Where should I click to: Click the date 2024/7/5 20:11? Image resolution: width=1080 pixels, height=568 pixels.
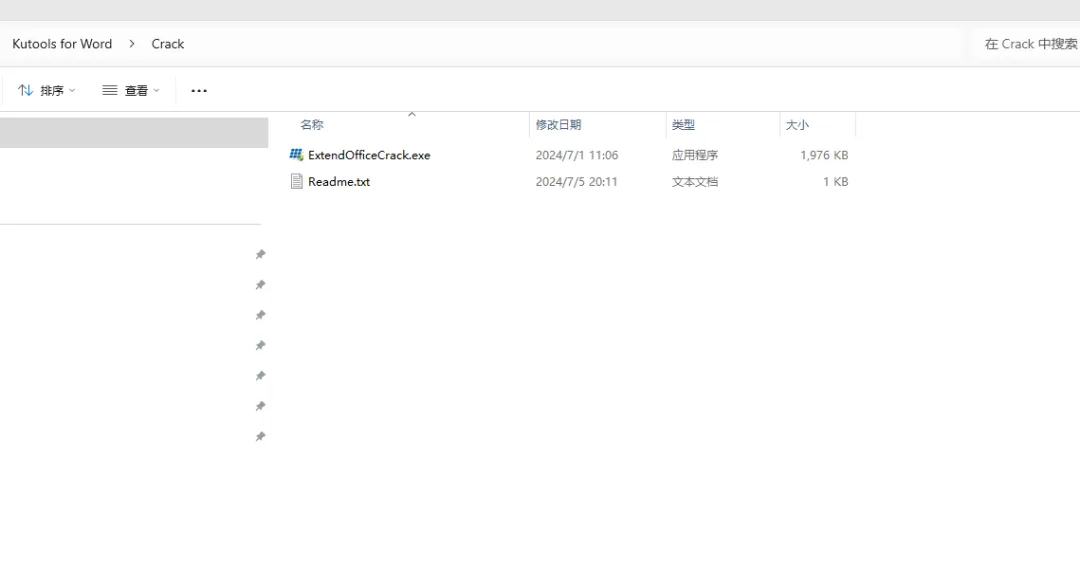tap(577, 182)
